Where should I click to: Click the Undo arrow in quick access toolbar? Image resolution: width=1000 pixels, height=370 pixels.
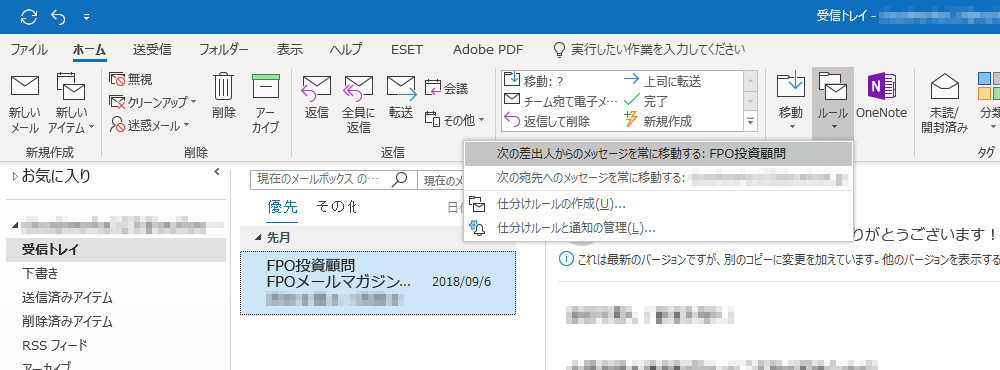click(58, 17)
